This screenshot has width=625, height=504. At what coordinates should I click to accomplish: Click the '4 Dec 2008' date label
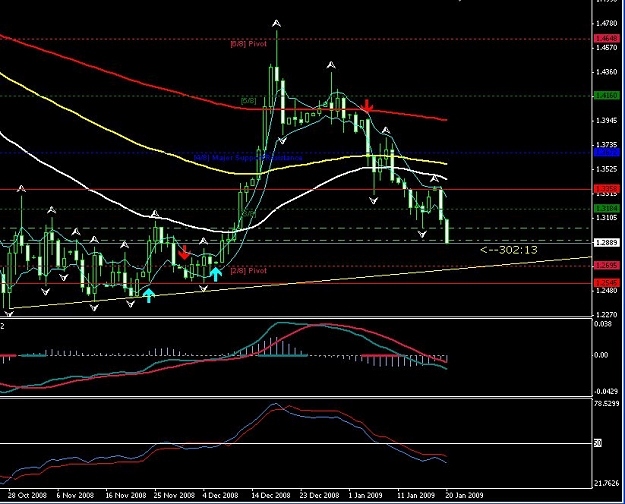[x=220, y=496]
